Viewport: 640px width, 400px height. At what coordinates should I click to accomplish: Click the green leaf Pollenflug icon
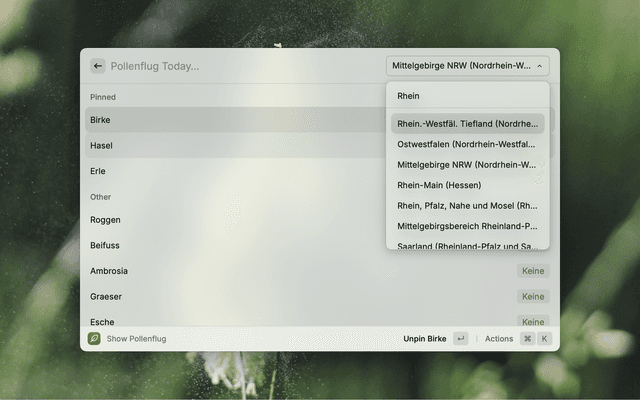(x=94, y=339)
